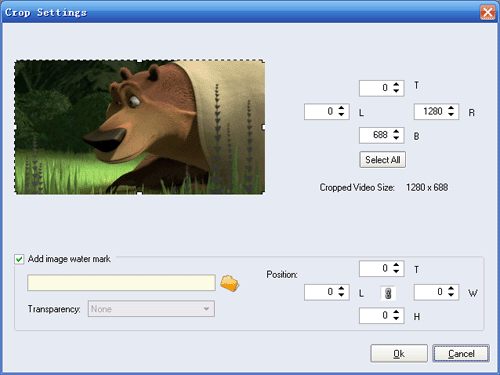The width and height of the screenshot is (500, 375).
Task: Click the watermark image path field
Action: 121,283
